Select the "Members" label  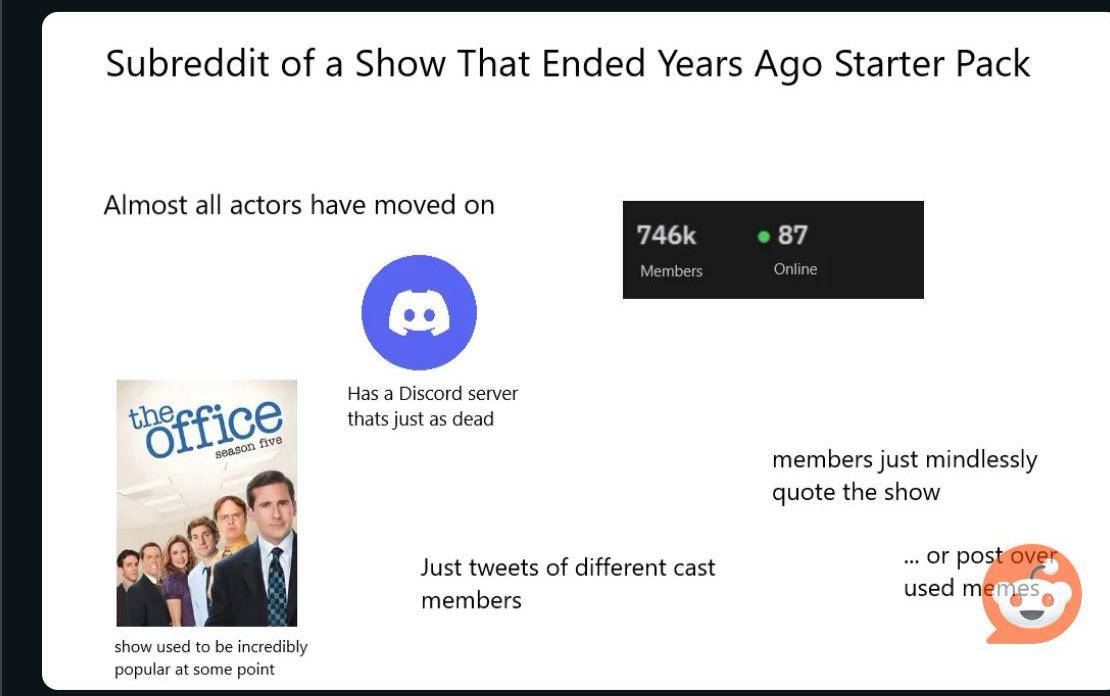pyautogui.click(x=671, y=271)
